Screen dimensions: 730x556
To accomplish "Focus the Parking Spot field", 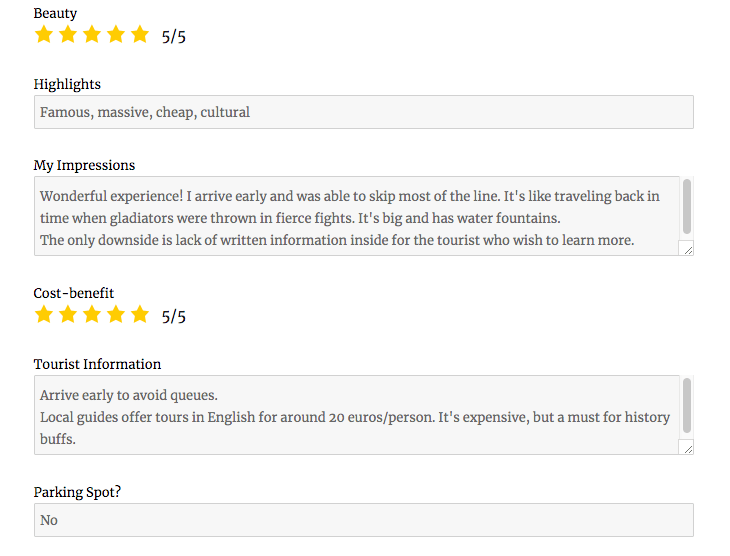I will 363,520.
